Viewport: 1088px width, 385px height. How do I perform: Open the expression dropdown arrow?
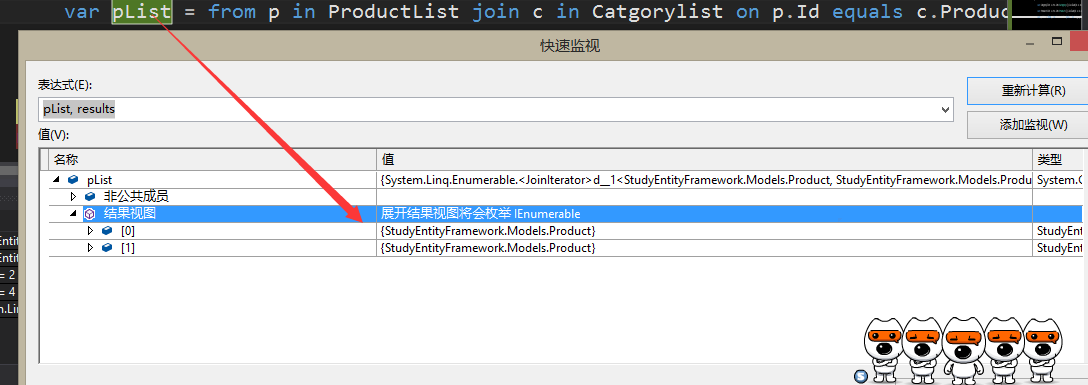click(x=944, y=110)
